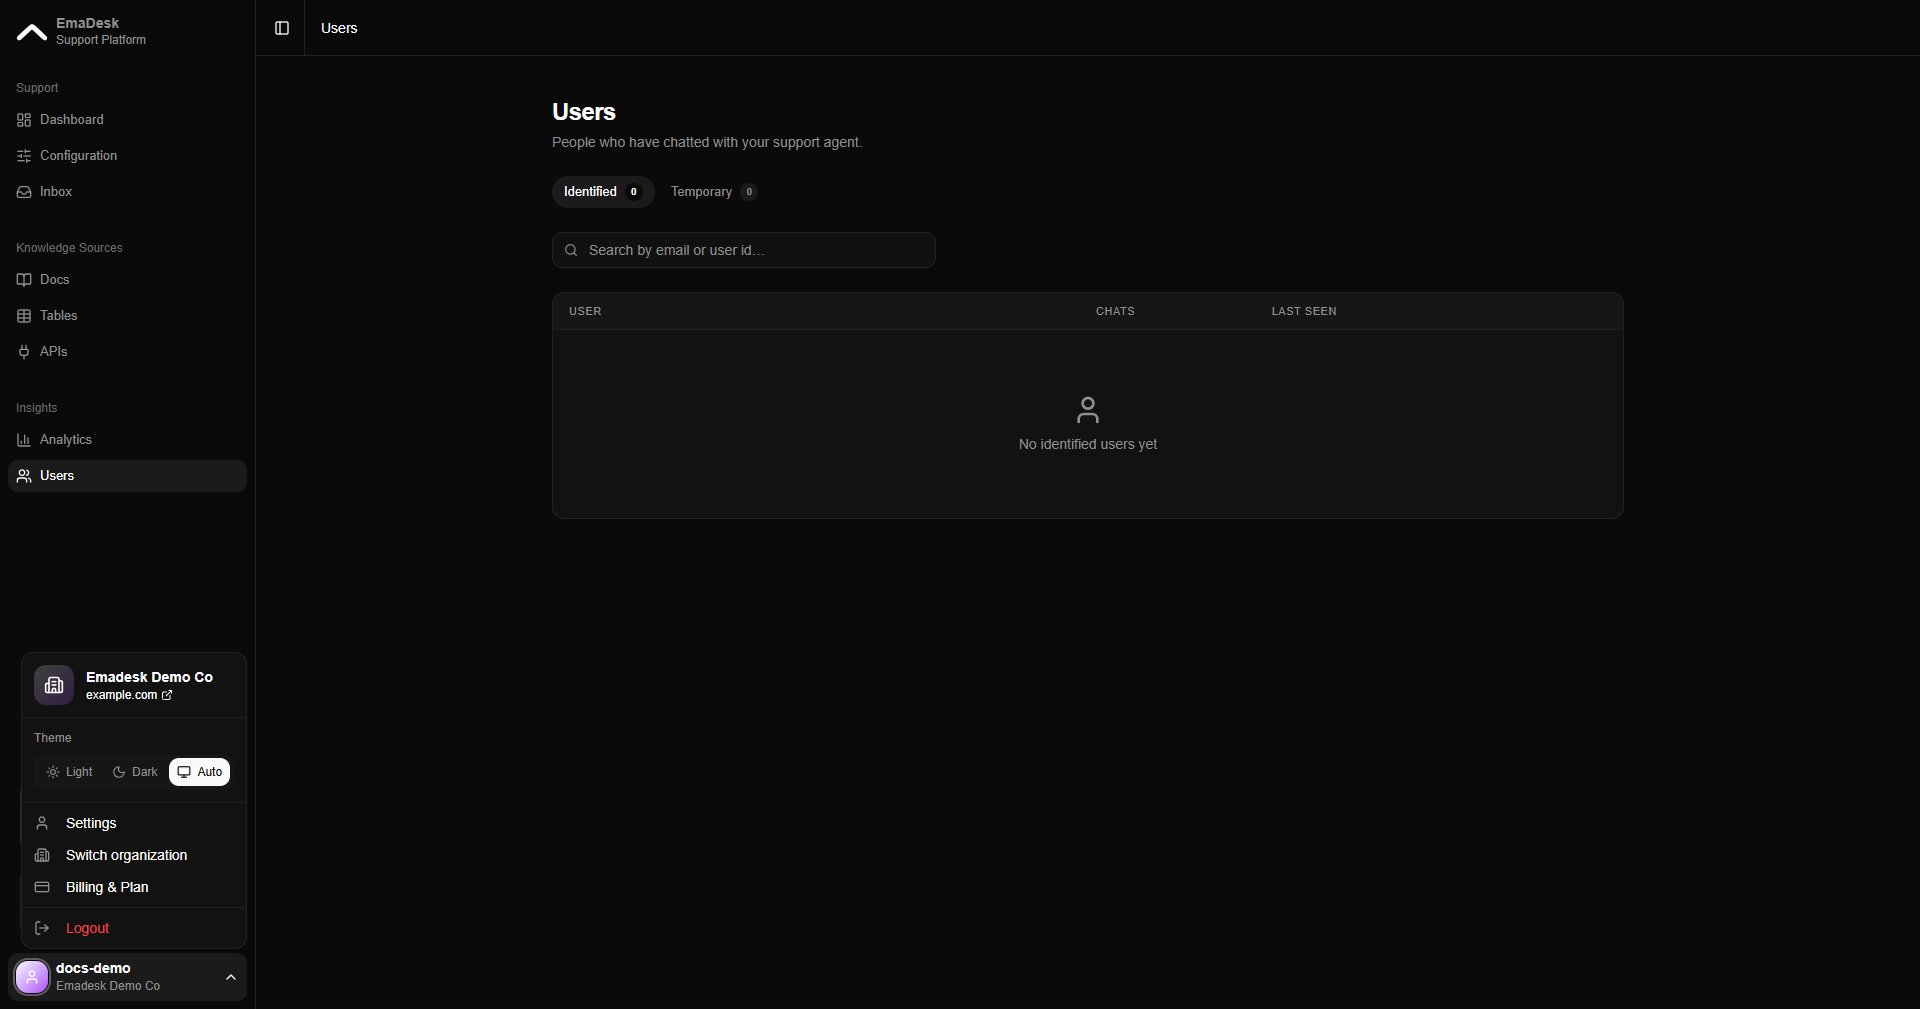1920x1009 pixels.
Task: Click the Tables grid icon
Action: click(24, 316)
